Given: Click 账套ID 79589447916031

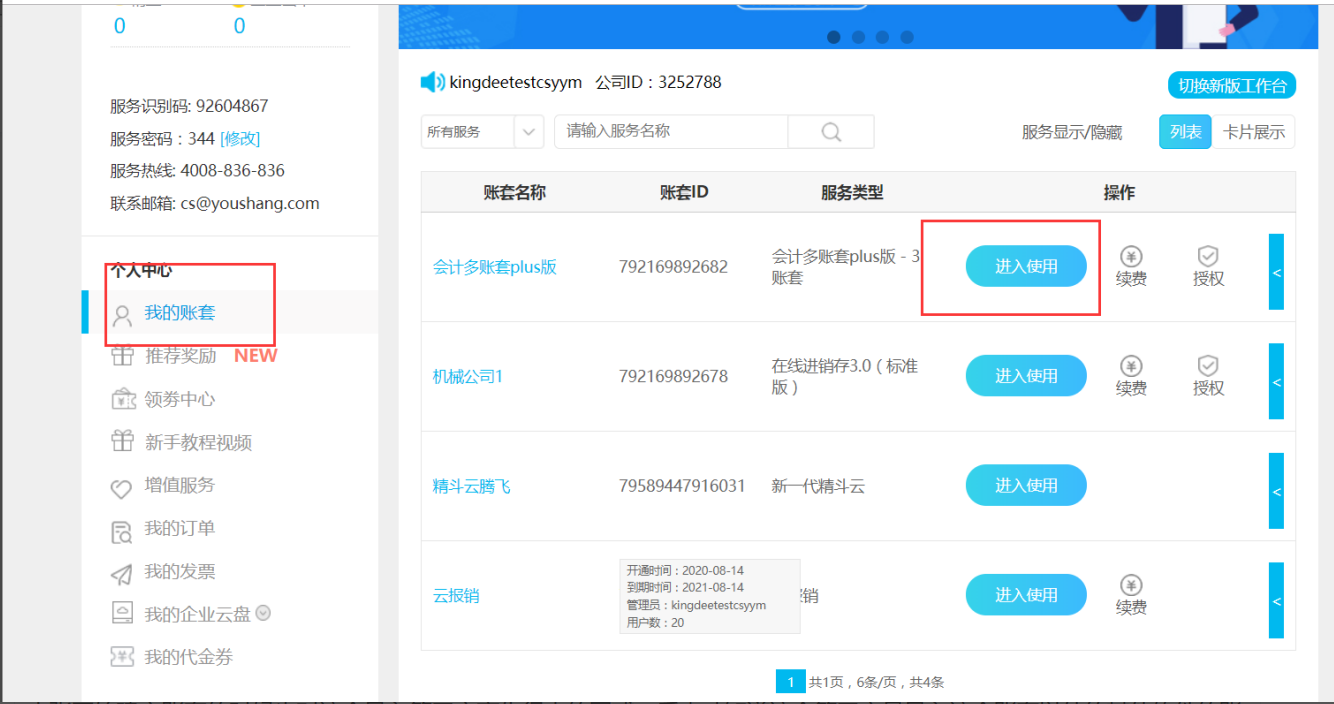Looking at the screenshot, I should click(x=682, y=486).
